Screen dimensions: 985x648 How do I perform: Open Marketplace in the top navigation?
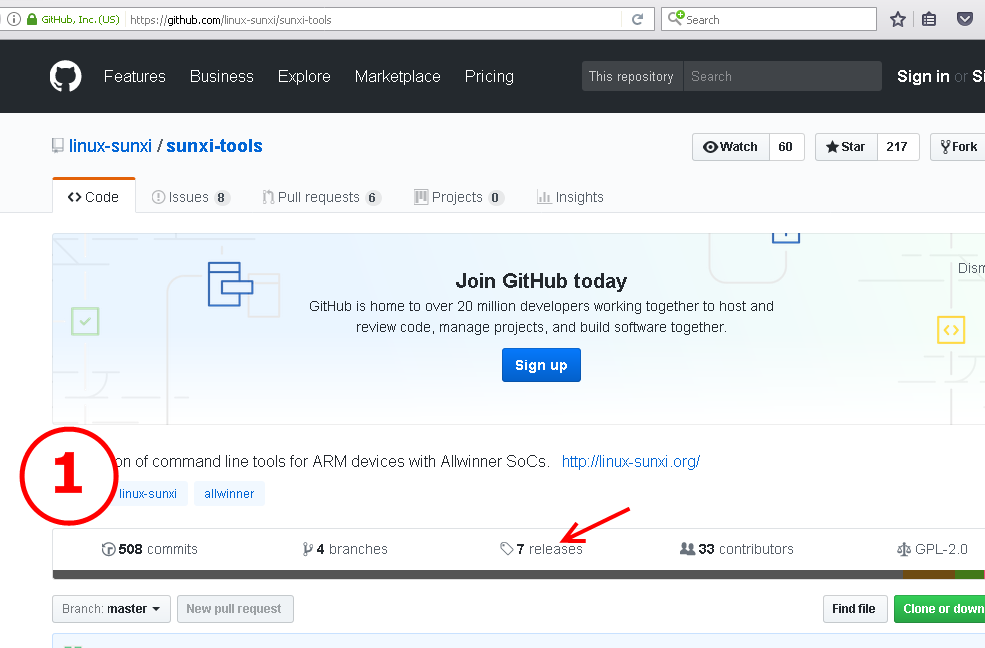[398, 77]
